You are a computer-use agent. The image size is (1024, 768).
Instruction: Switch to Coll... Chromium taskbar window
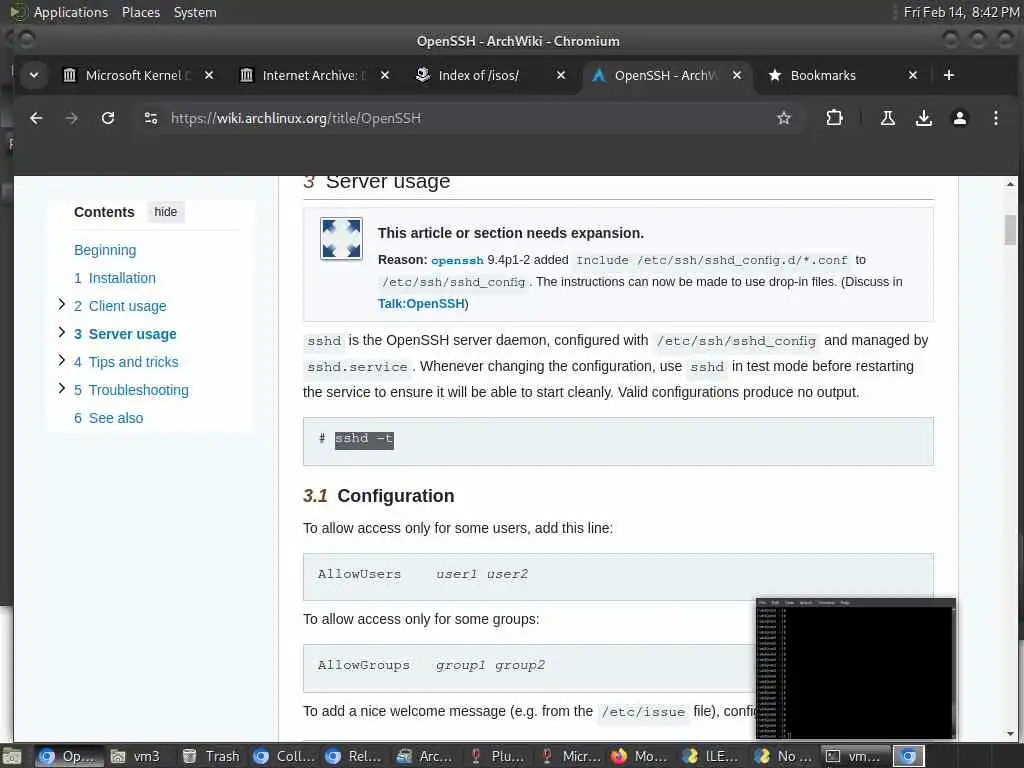point(284,756)
